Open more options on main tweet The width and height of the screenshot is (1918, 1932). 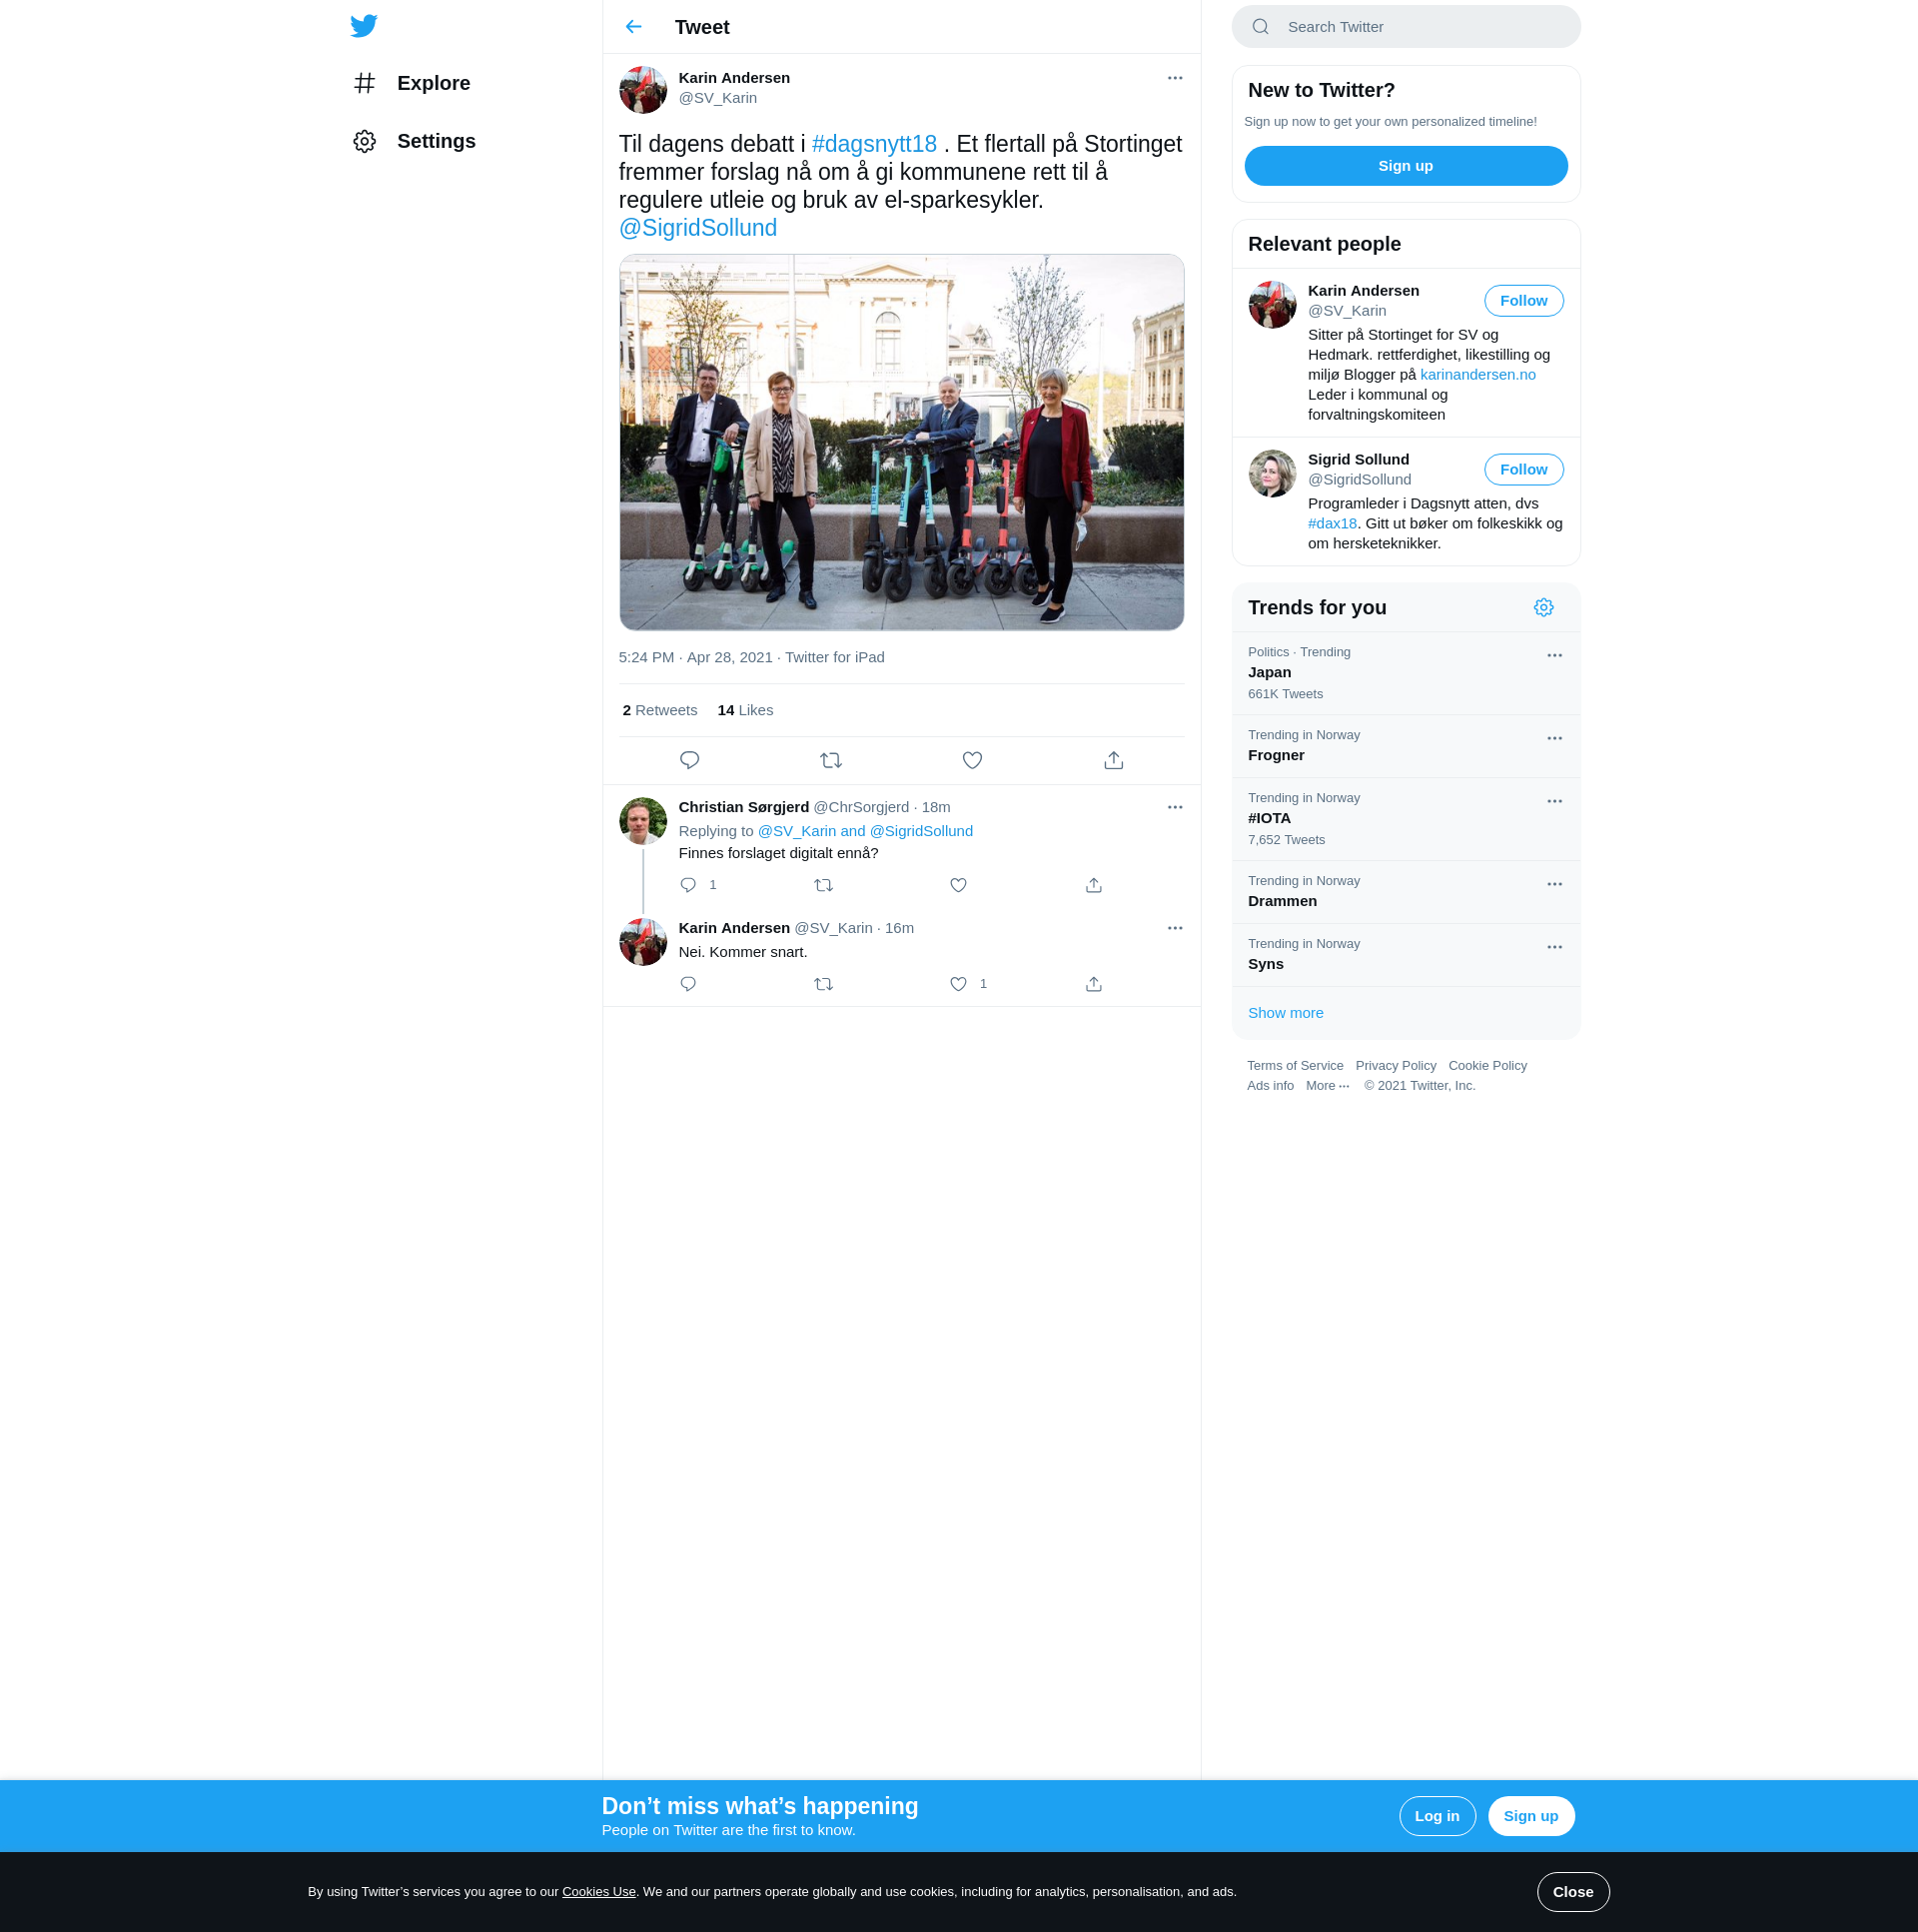[1174, 78]
